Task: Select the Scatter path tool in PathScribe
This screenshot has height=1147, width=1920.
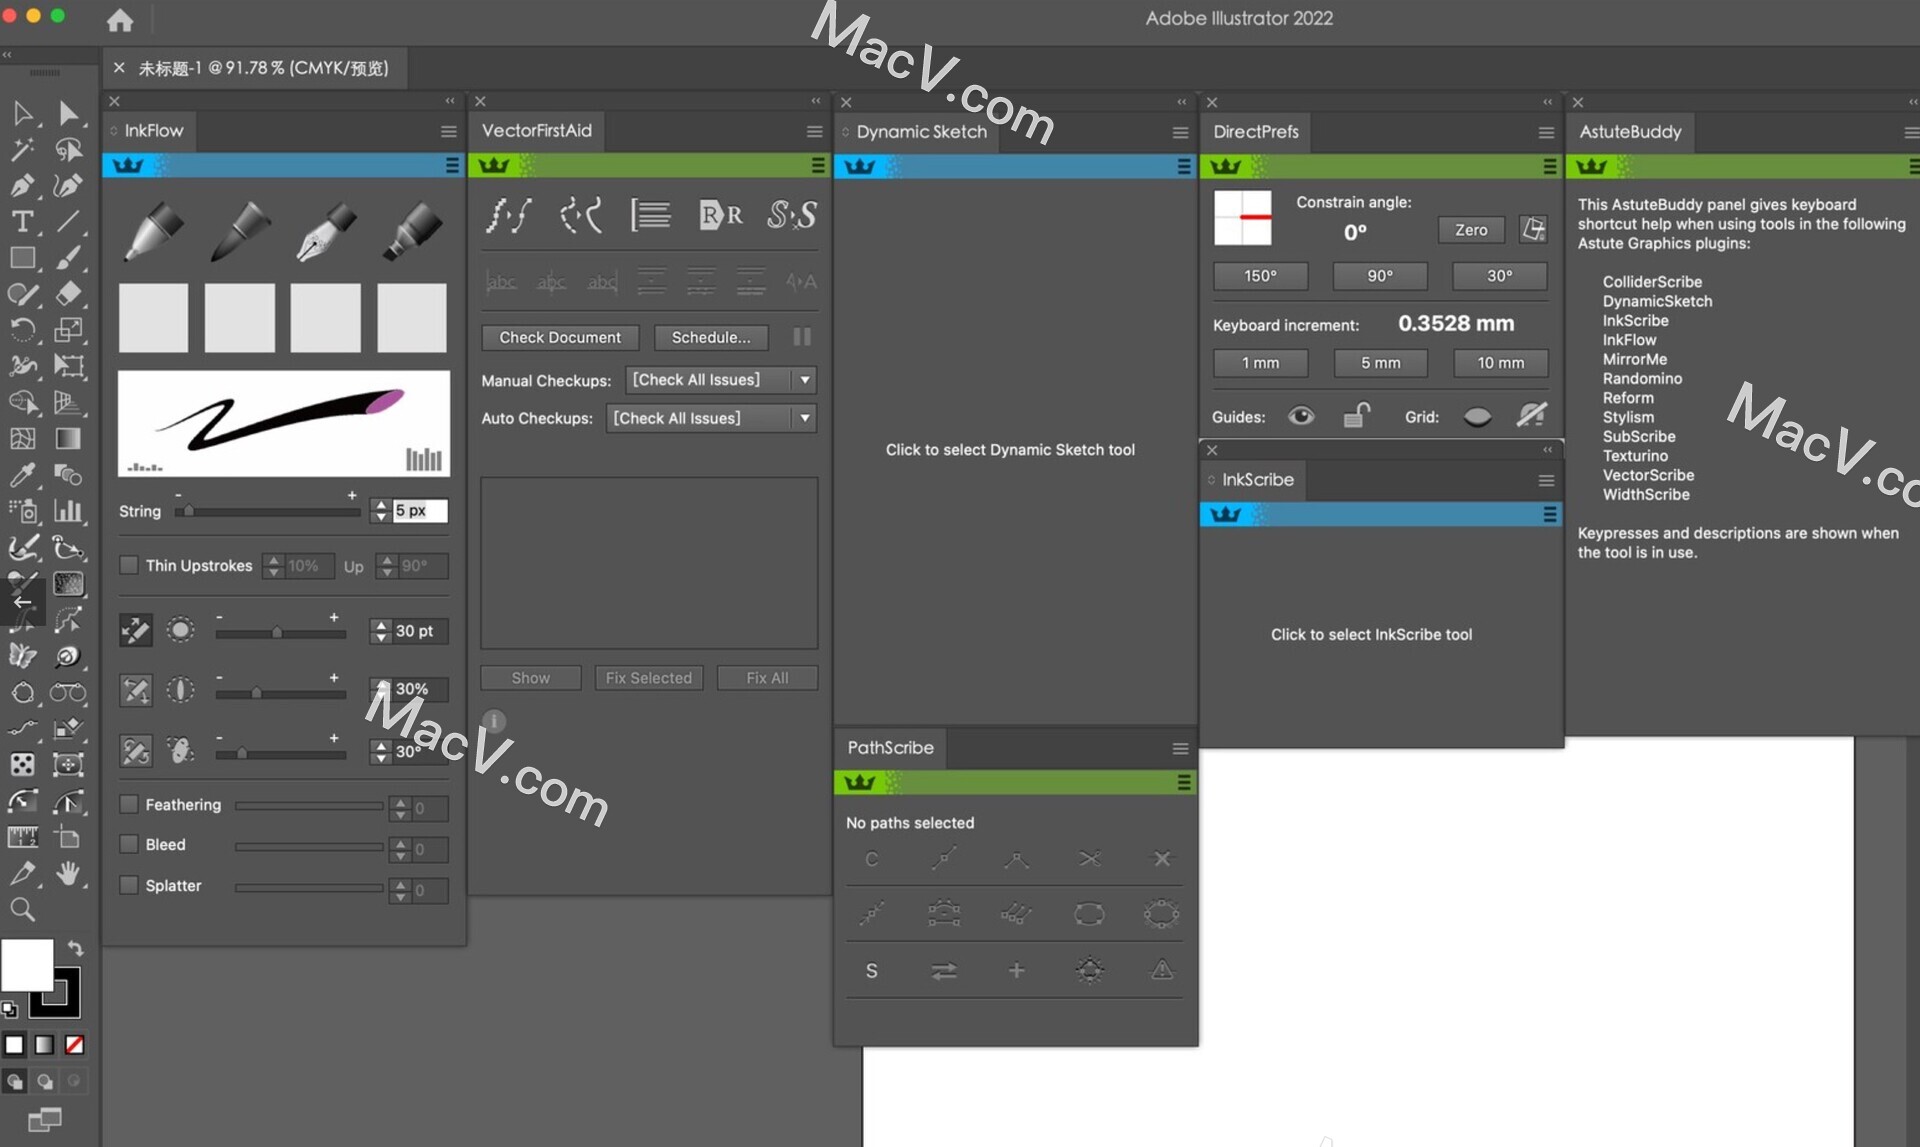Action: (1088, 968)
